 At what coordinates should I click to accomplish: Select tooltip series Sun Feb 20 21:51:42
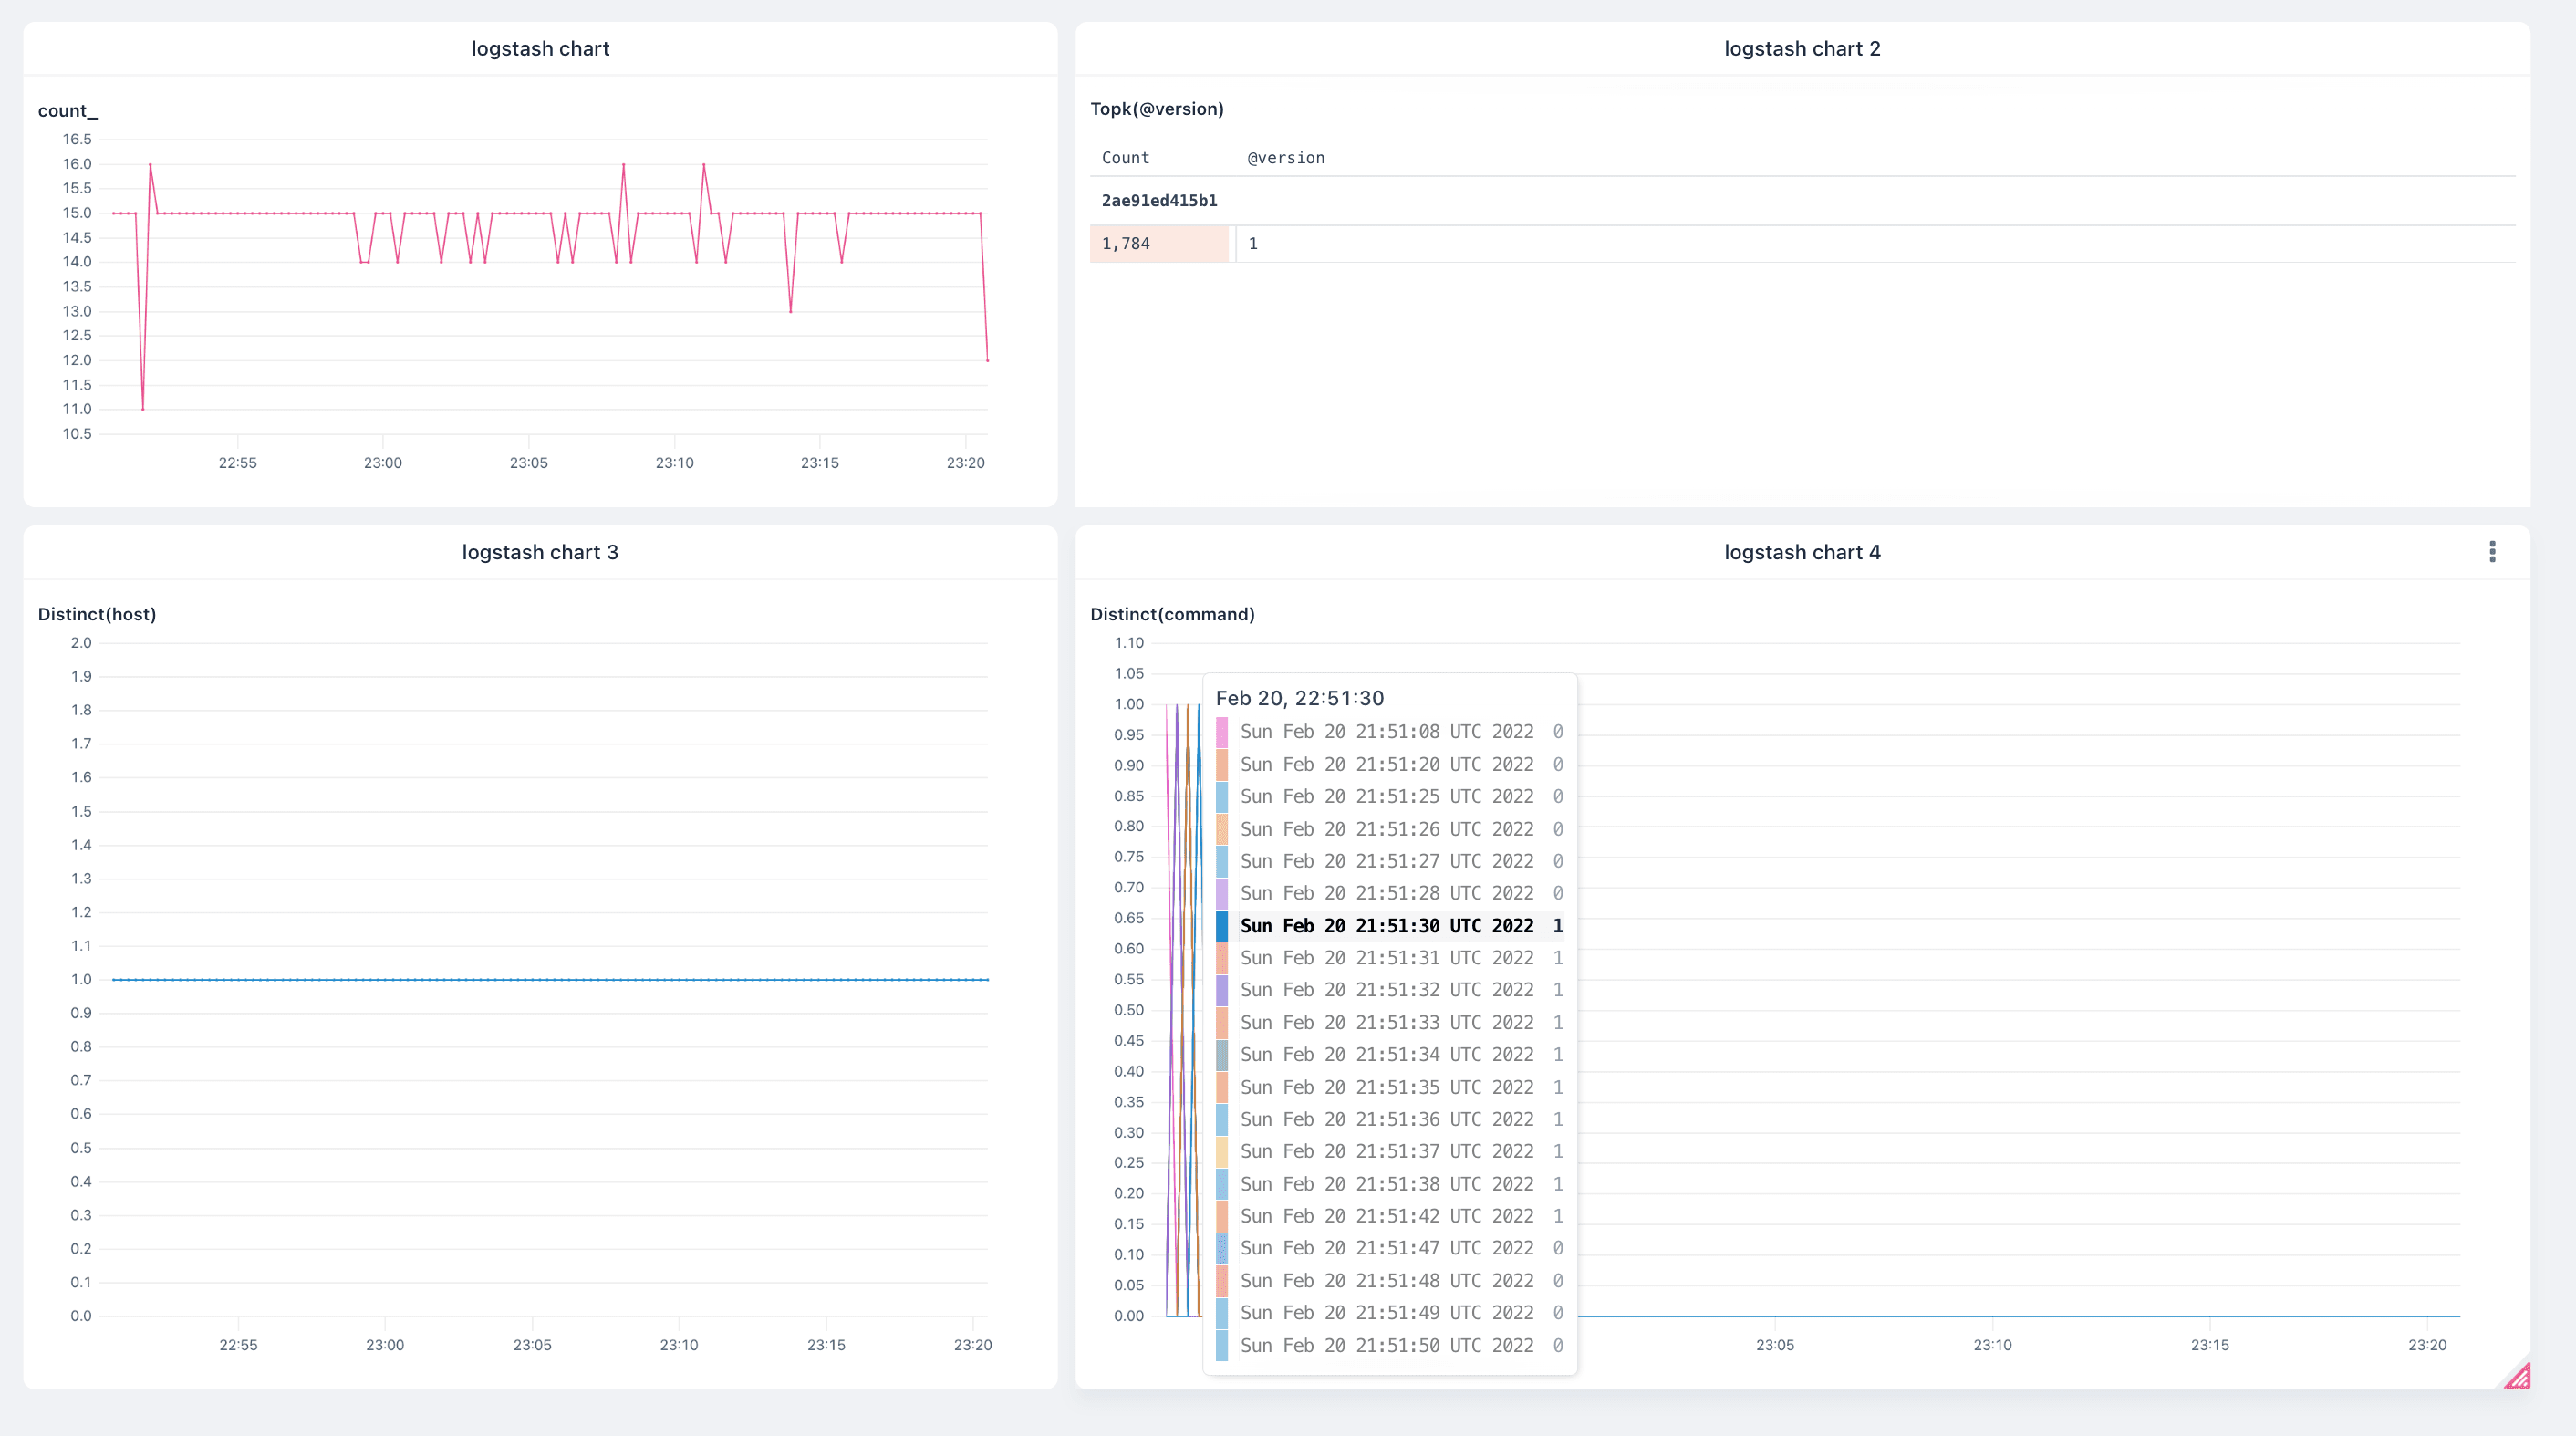tap(1386, 1216)
